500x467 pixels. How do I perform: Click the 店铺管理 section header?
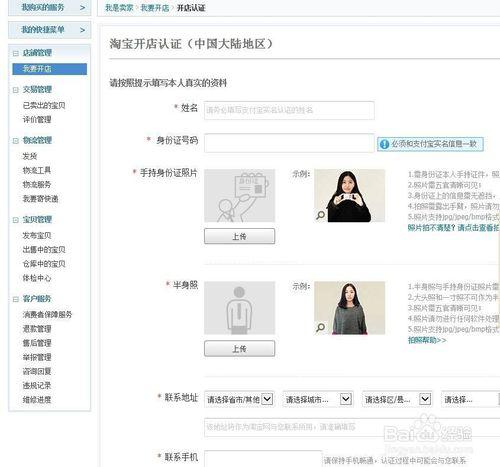(37, 53)
